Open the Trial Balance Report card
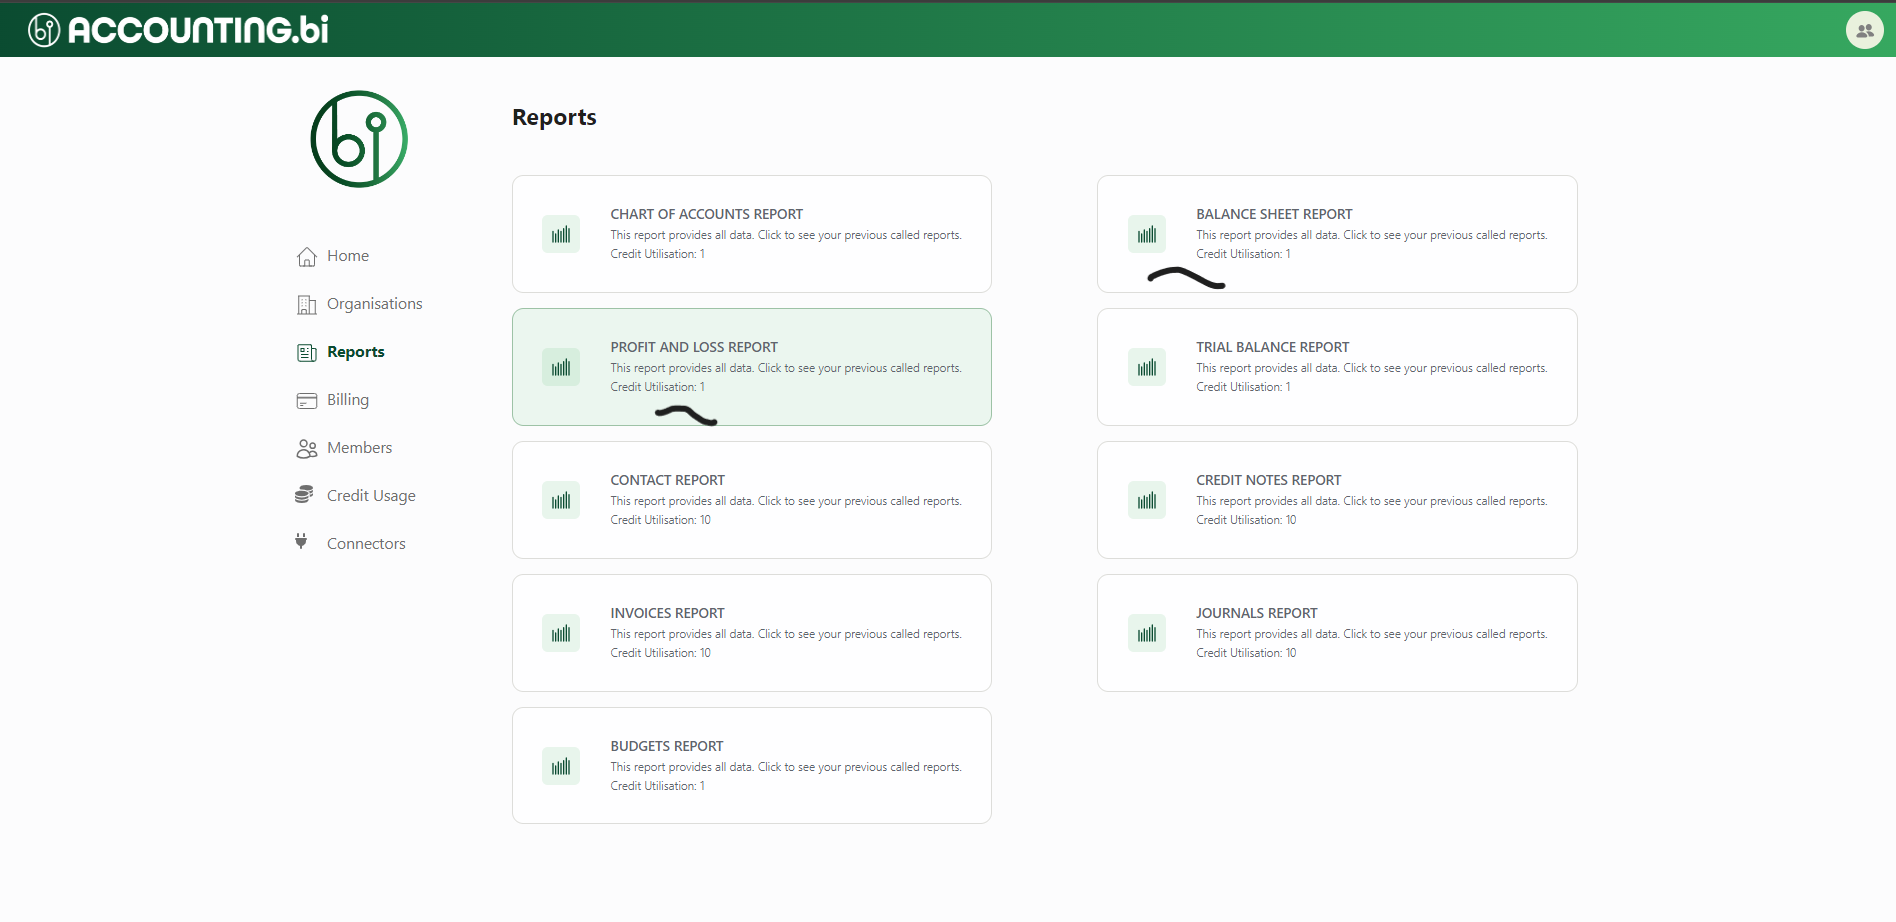Screen dimensions: 1896x922 point(1337,366)
